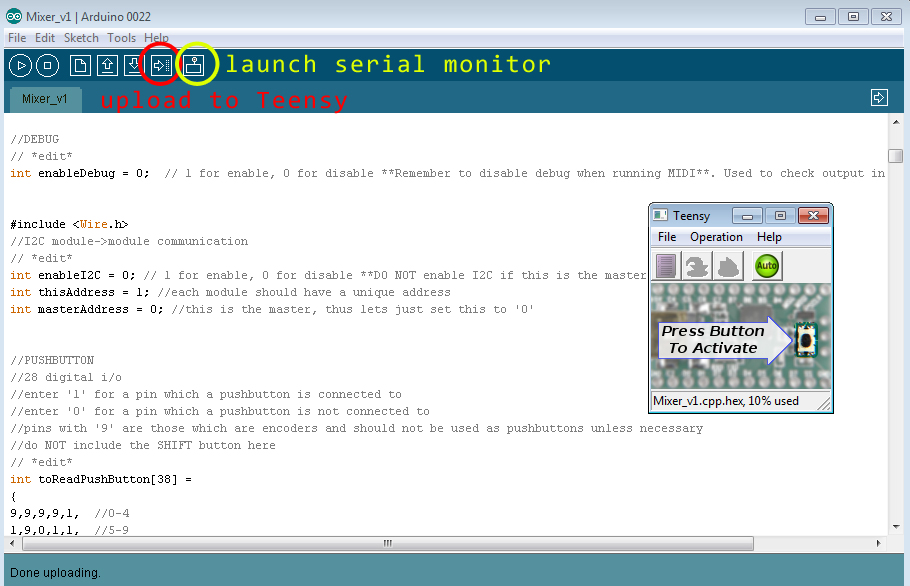Image resolution: width=910 pixels, height=586 pixels.
Task: Click the Verify (play) button in Arduino toolbar
Action: pyautogui.click(x=20, y=66)
